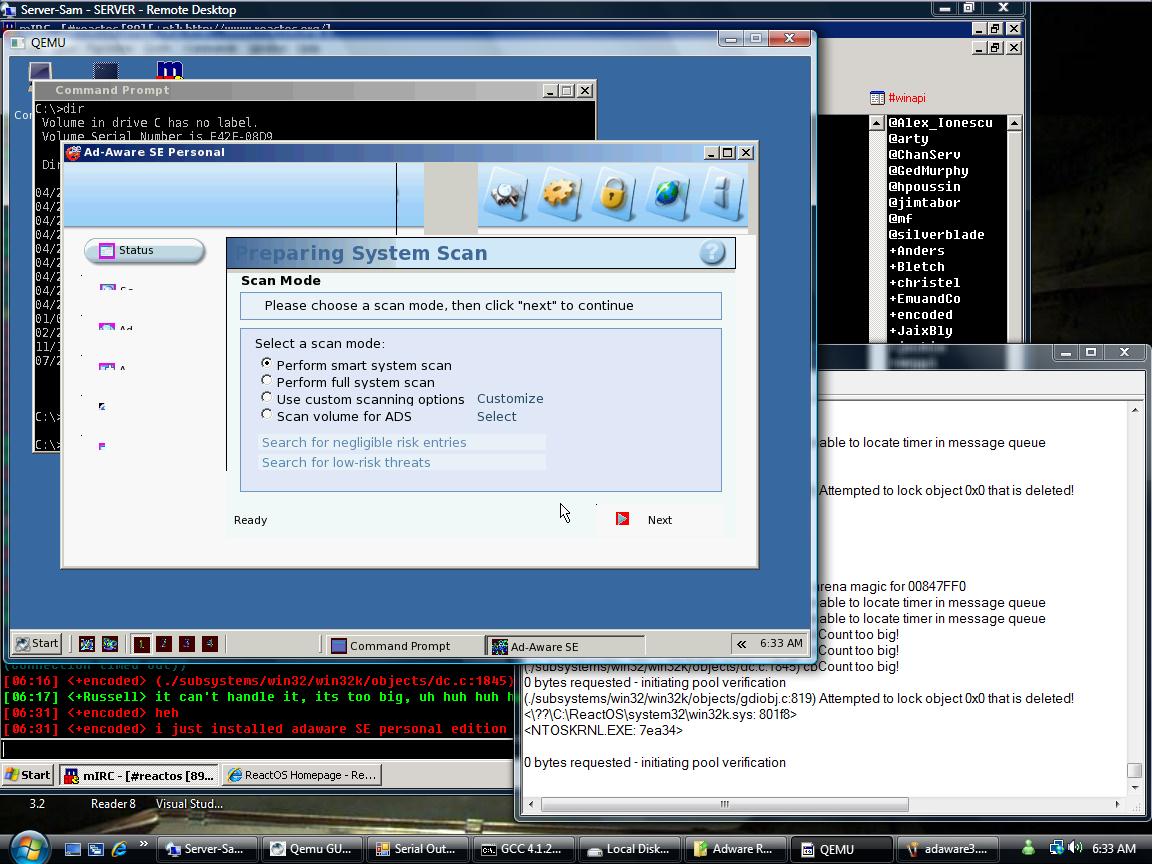Image resolution: width=1152 pixels, height=864 pixels.
Task: Click the Customize link
Action: pos(510,399)
